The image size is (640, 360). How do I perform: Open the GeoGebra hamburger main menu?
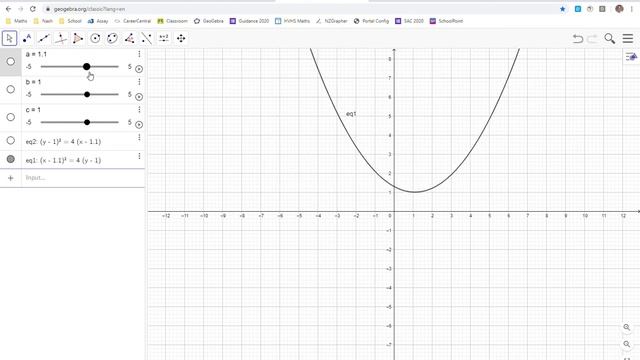click(x=628, y=39)
